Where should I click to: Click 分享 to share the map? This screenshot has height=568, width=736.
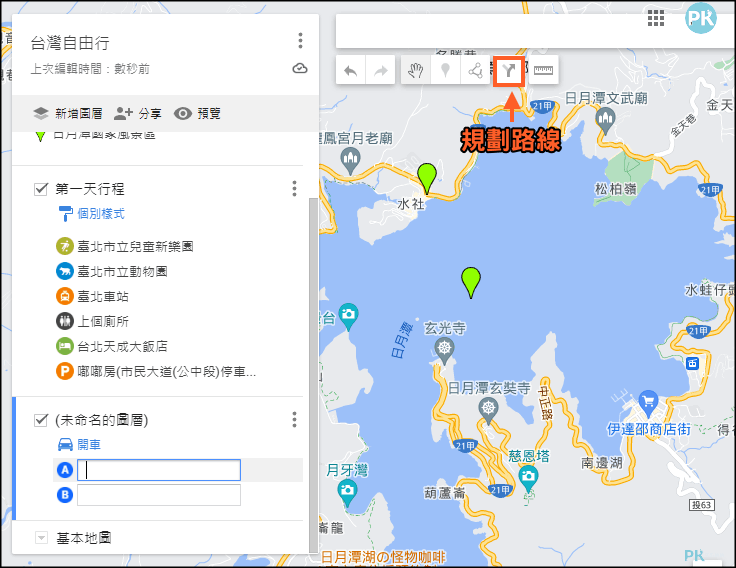[x=138, y=113]
